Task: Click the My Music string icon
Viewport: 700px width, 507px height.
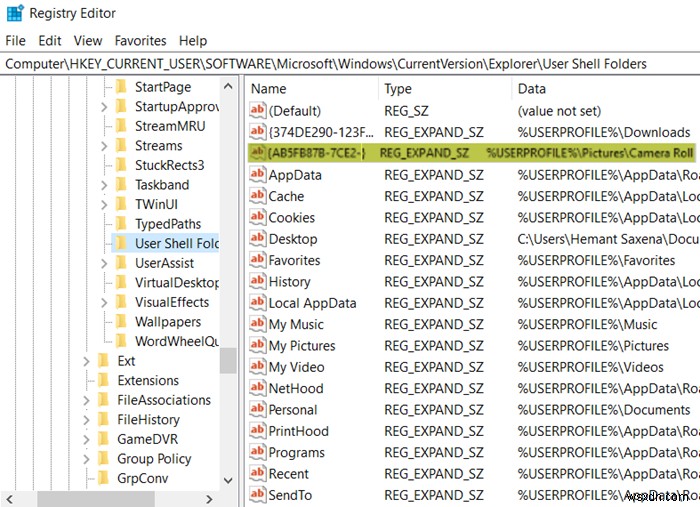Action: (258, 324)
